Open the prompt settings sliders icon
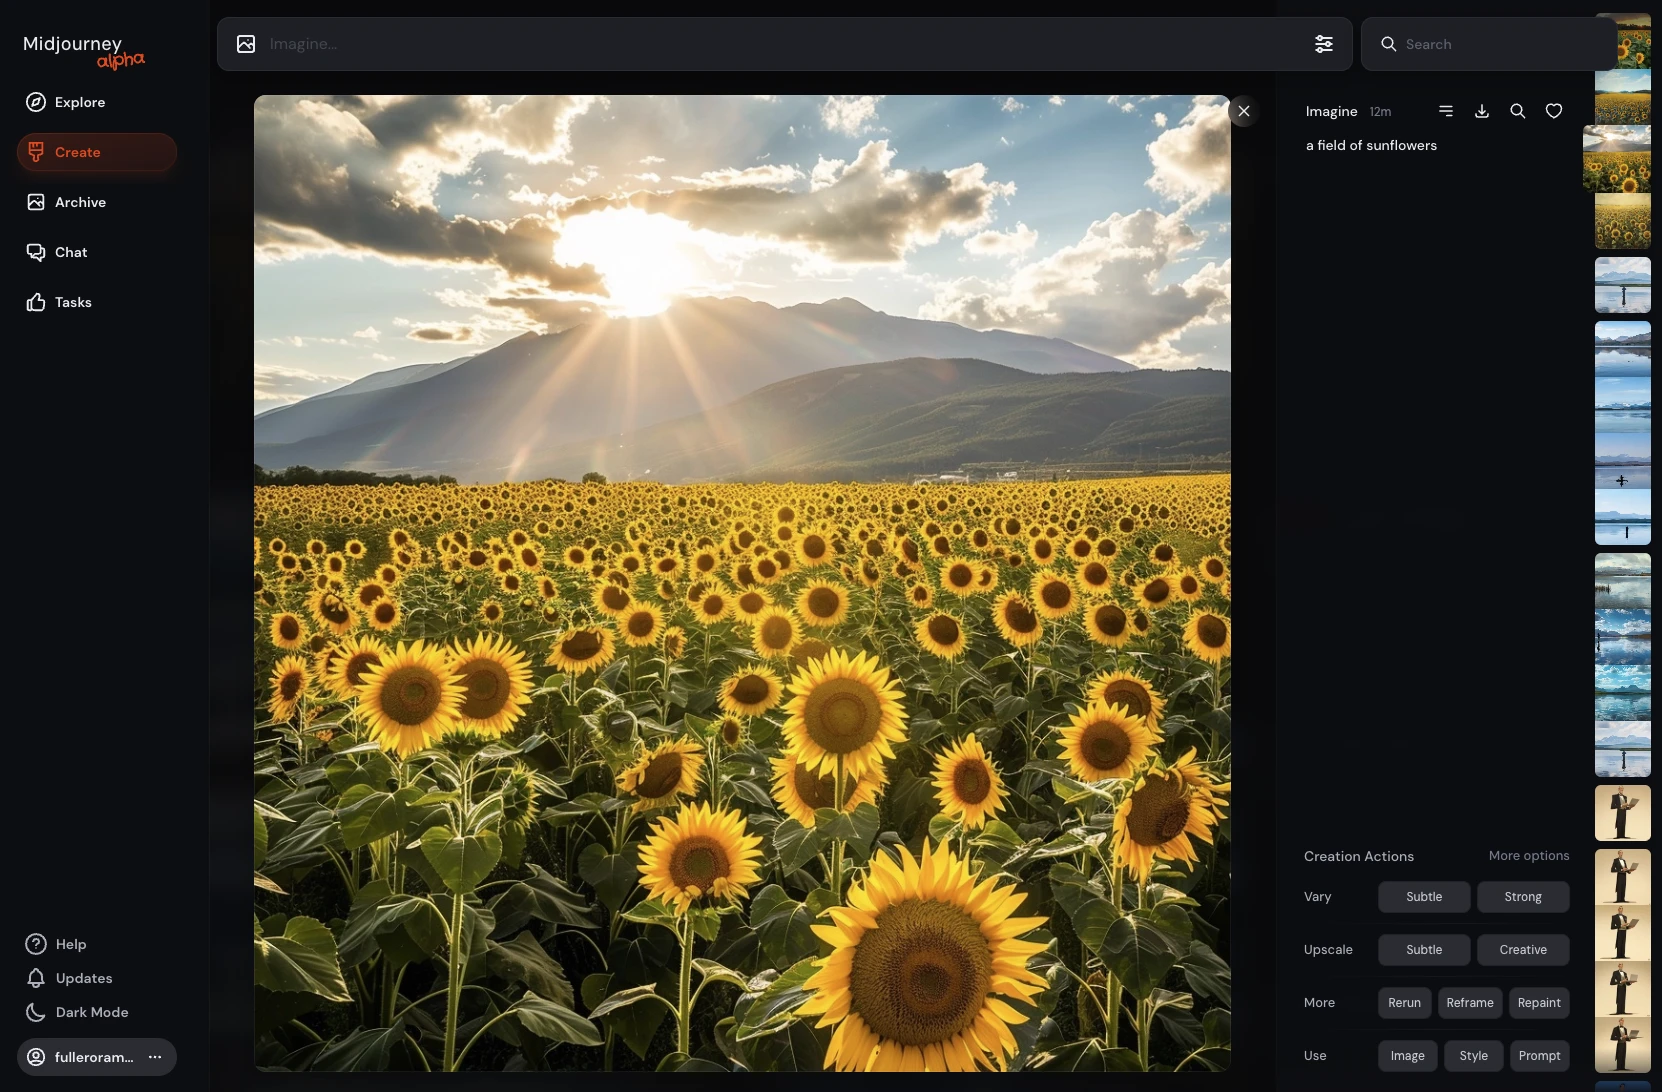The image size is (1662, 1092). coord(1324,44)
